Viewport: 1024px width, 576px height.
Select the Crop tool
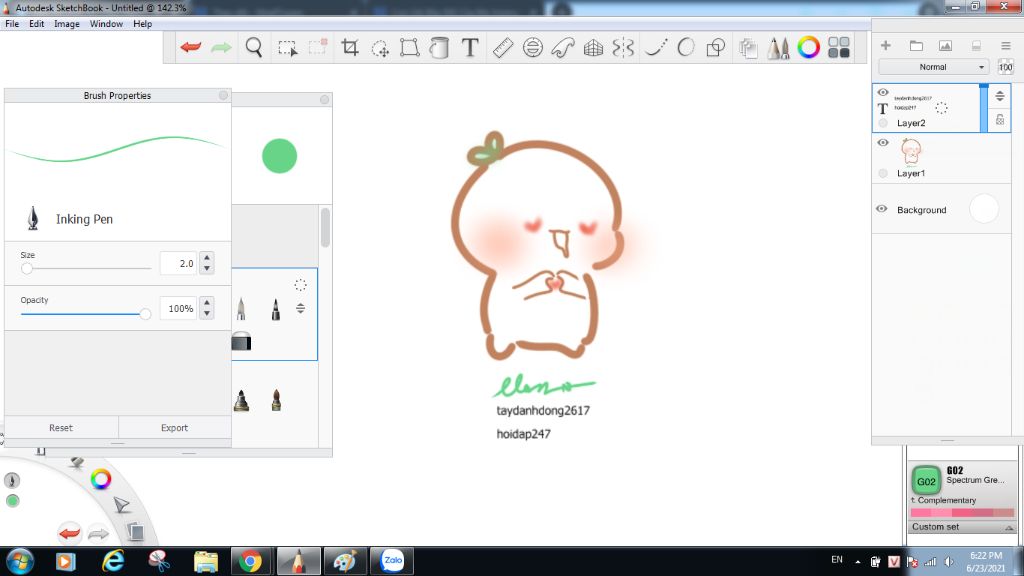[x=349, y=47]
